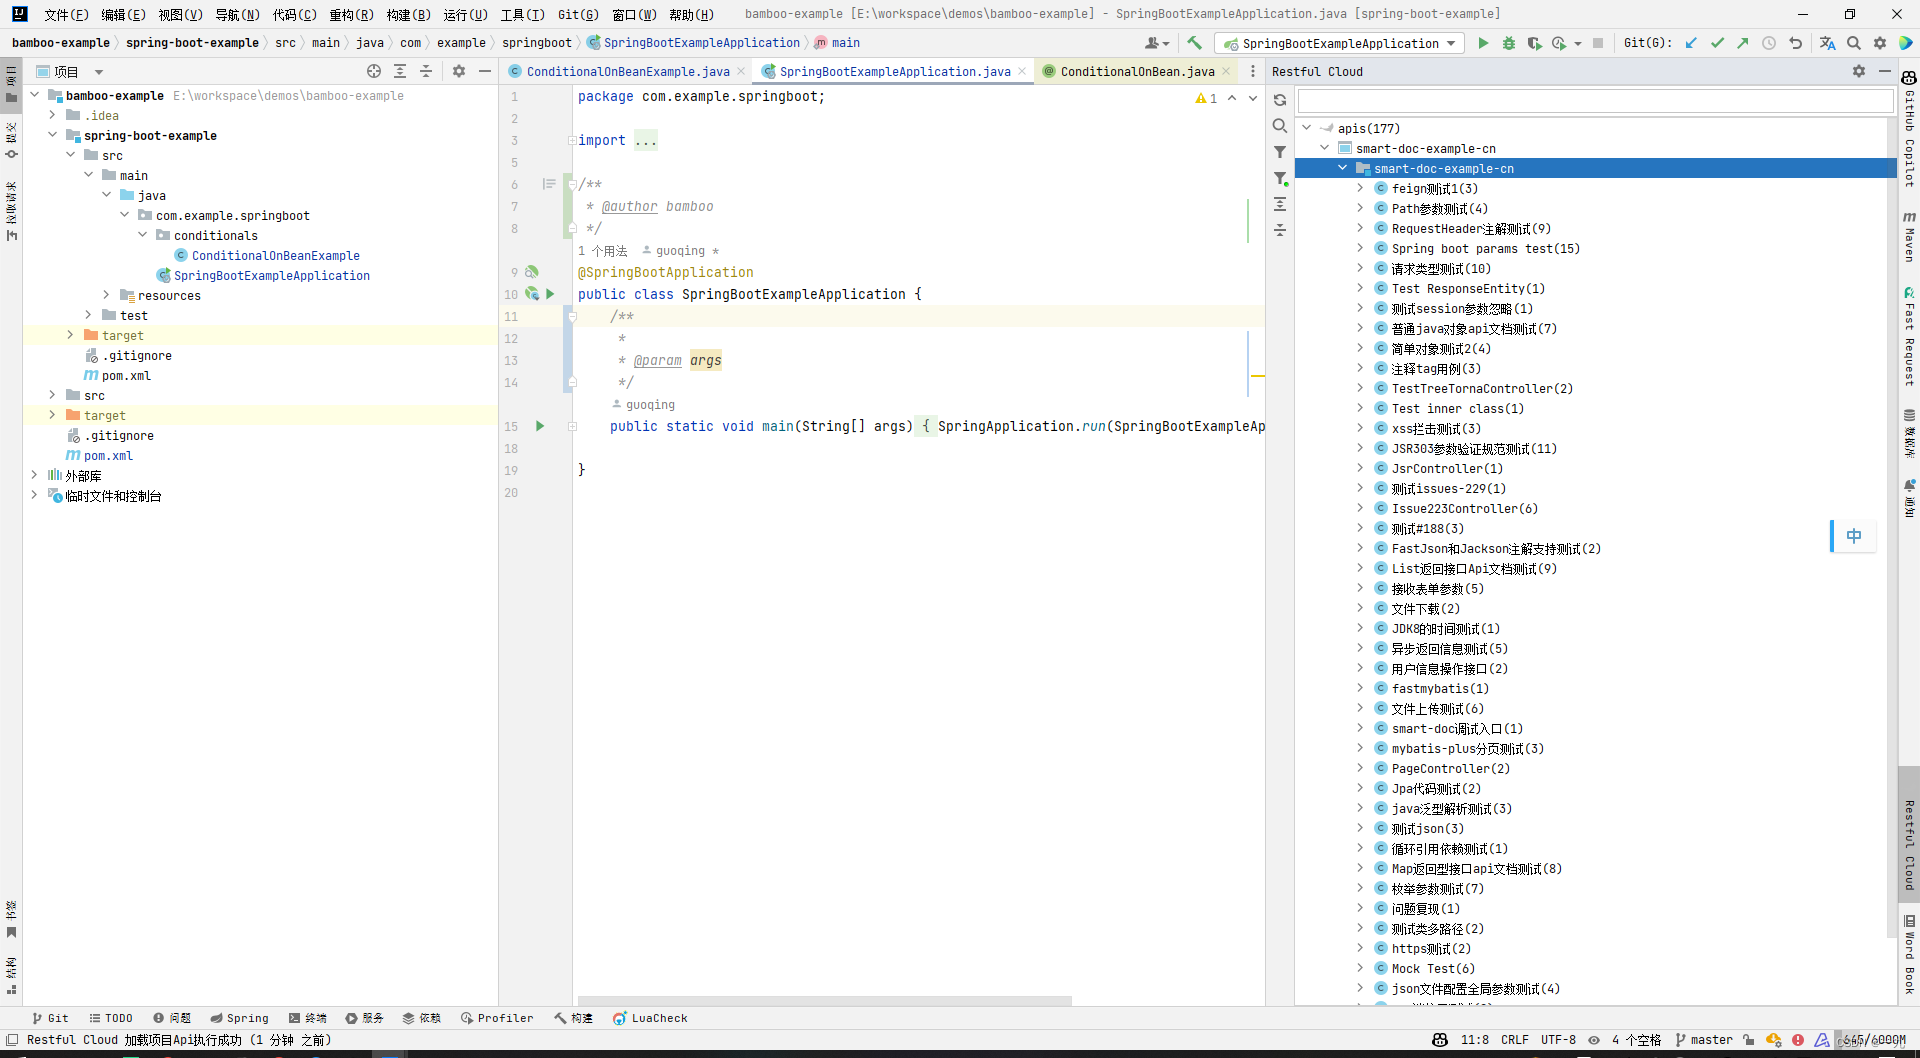Update project via Git pull arrow
Image resolution: width=1920 pixels, height=1058 pixels.
[x=1691, y=43]
